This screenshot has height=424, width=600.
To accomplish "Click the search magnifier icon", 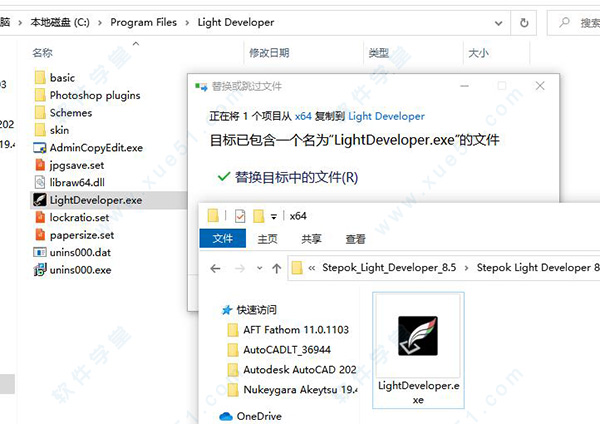I will point(564,23).
